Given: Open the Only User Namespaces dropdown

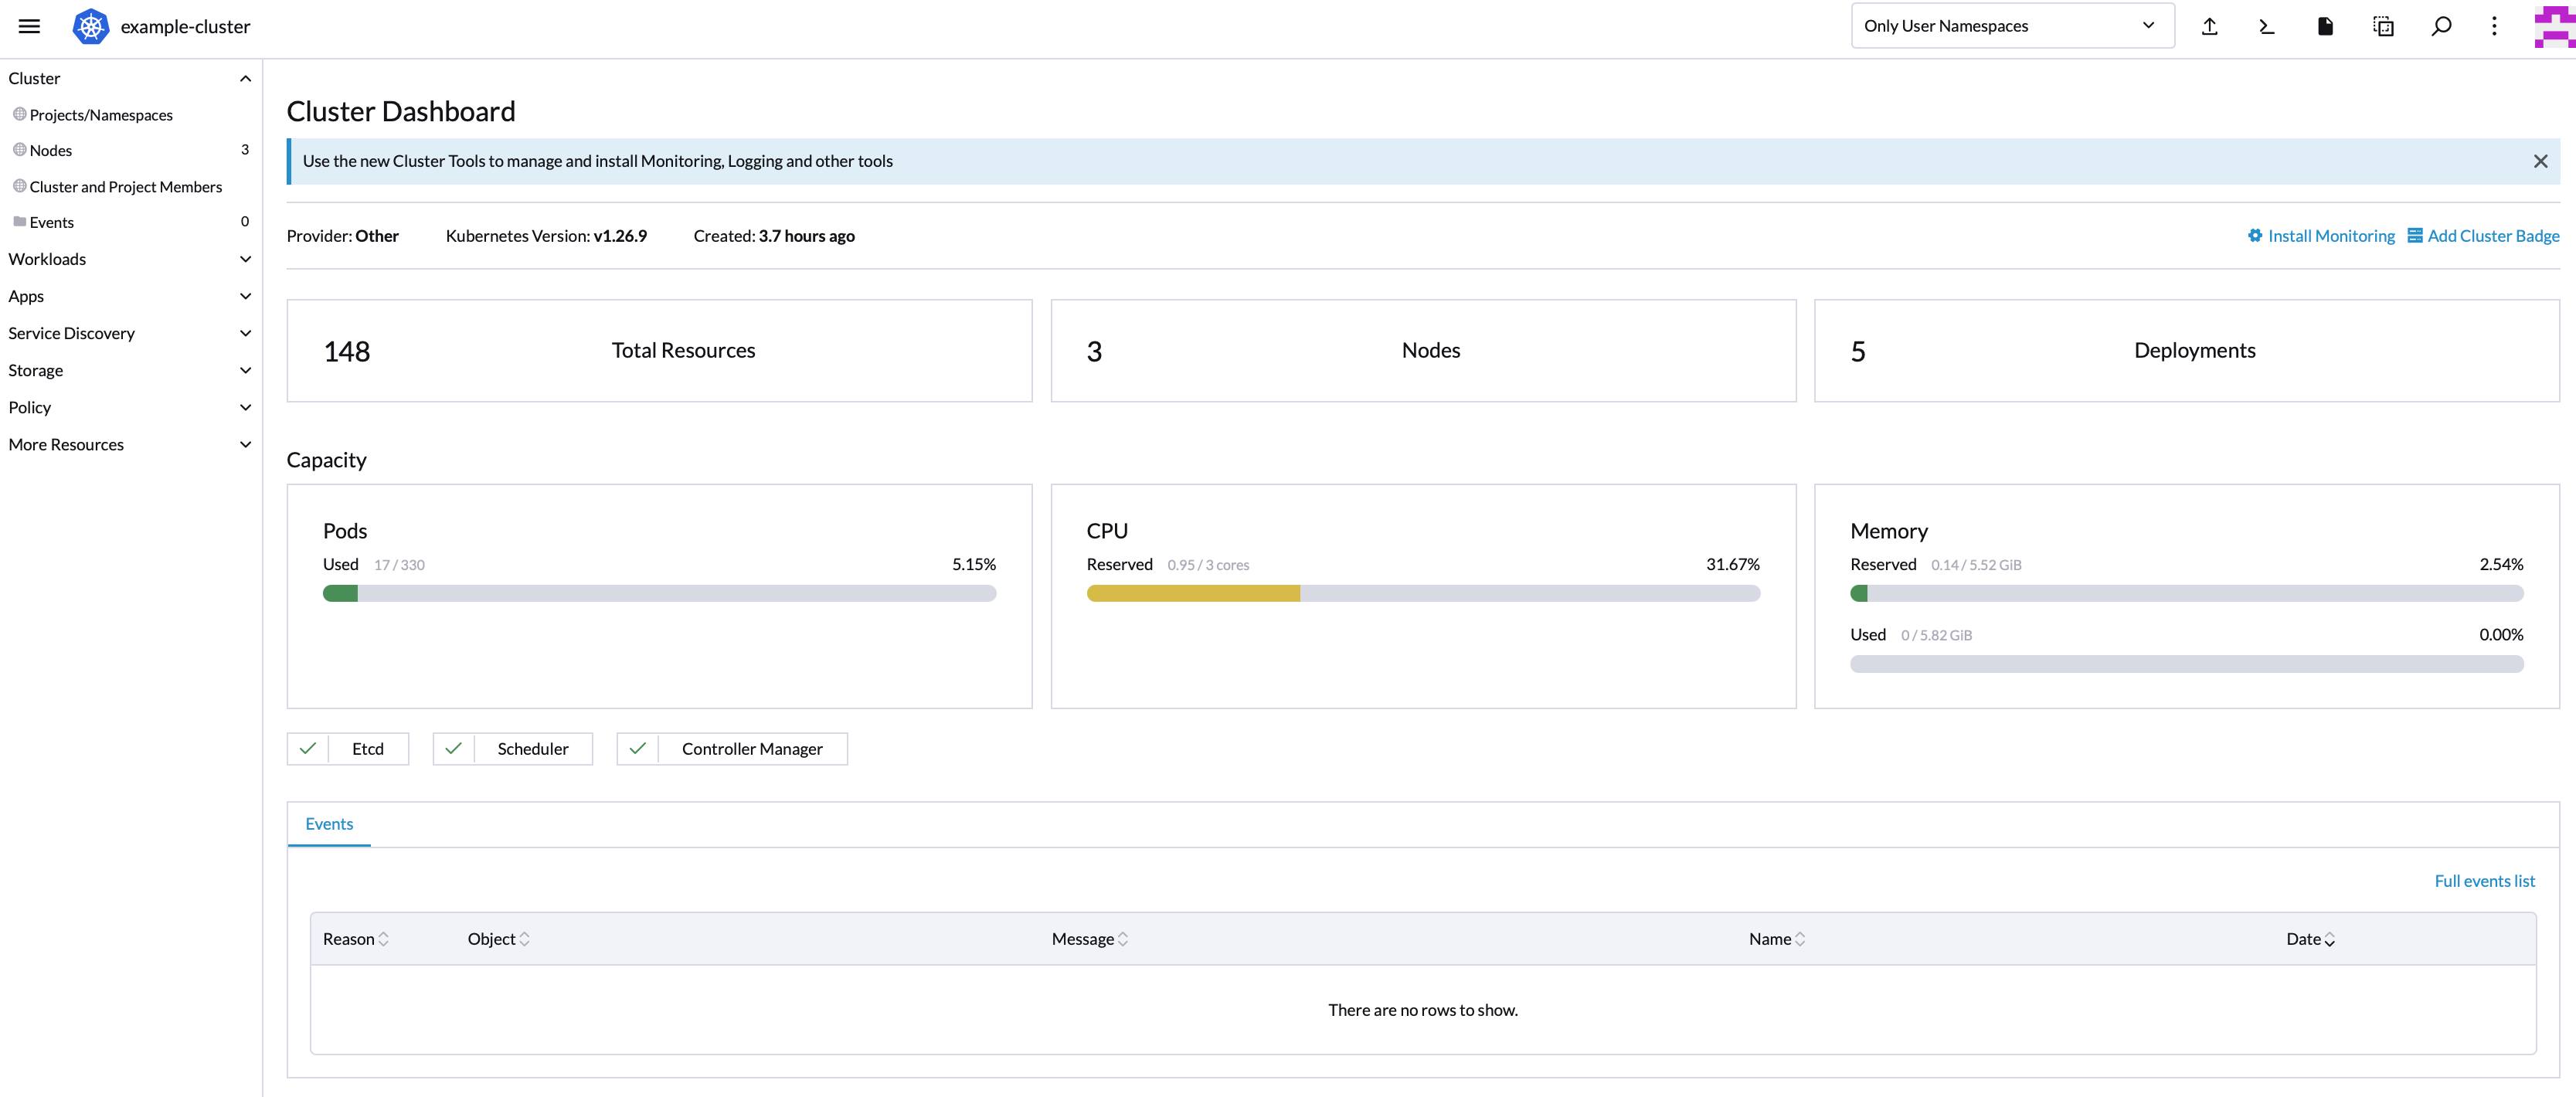Looking at the screenshot, I should 2012,25.
